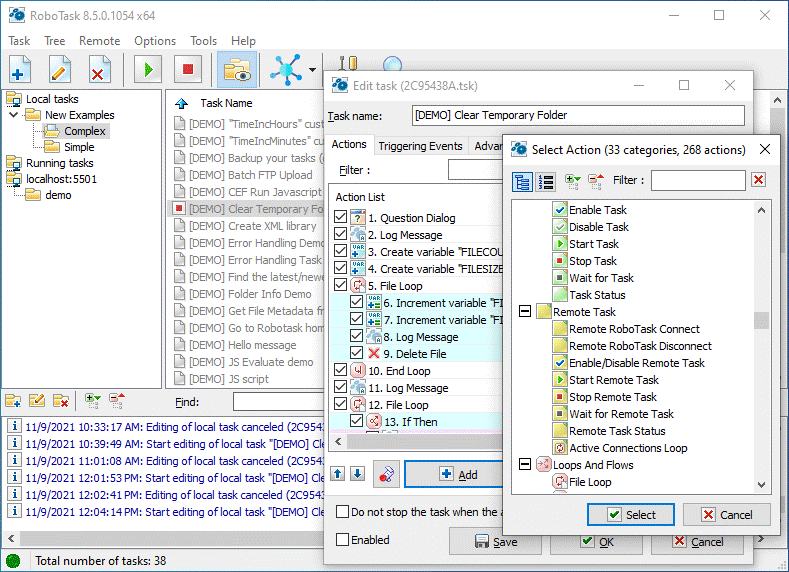The image size is (789, 572).
Task: Click the up arrow in Task Name header
Action: pos(181,104)
